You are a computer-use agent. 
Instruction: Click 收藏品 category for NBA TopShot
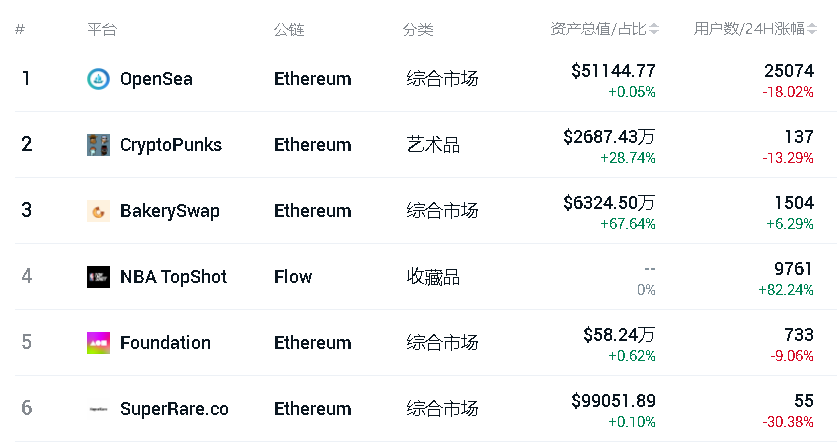(x=433, y=277)
